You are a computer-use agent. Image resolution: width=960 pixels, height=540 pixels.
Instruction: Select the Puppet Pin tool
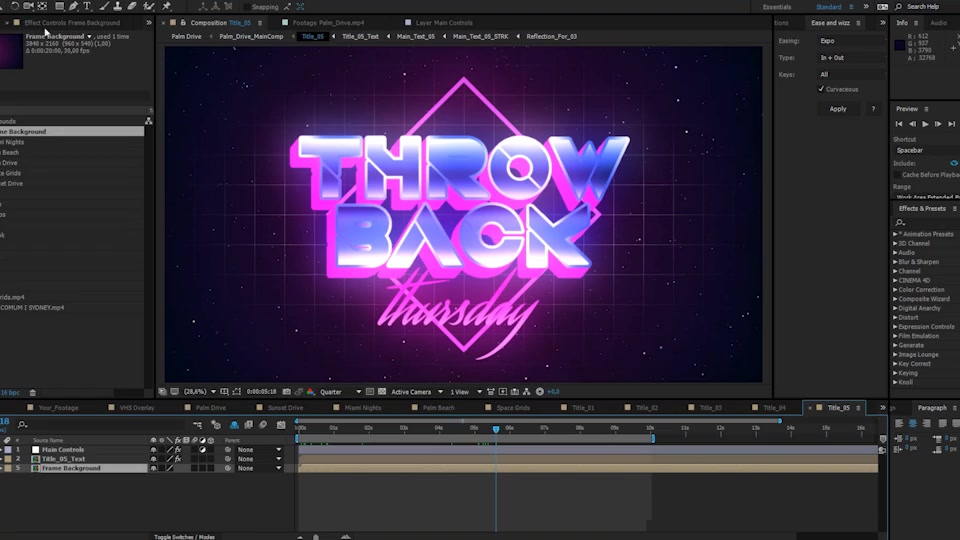click(x=166, y=6)
